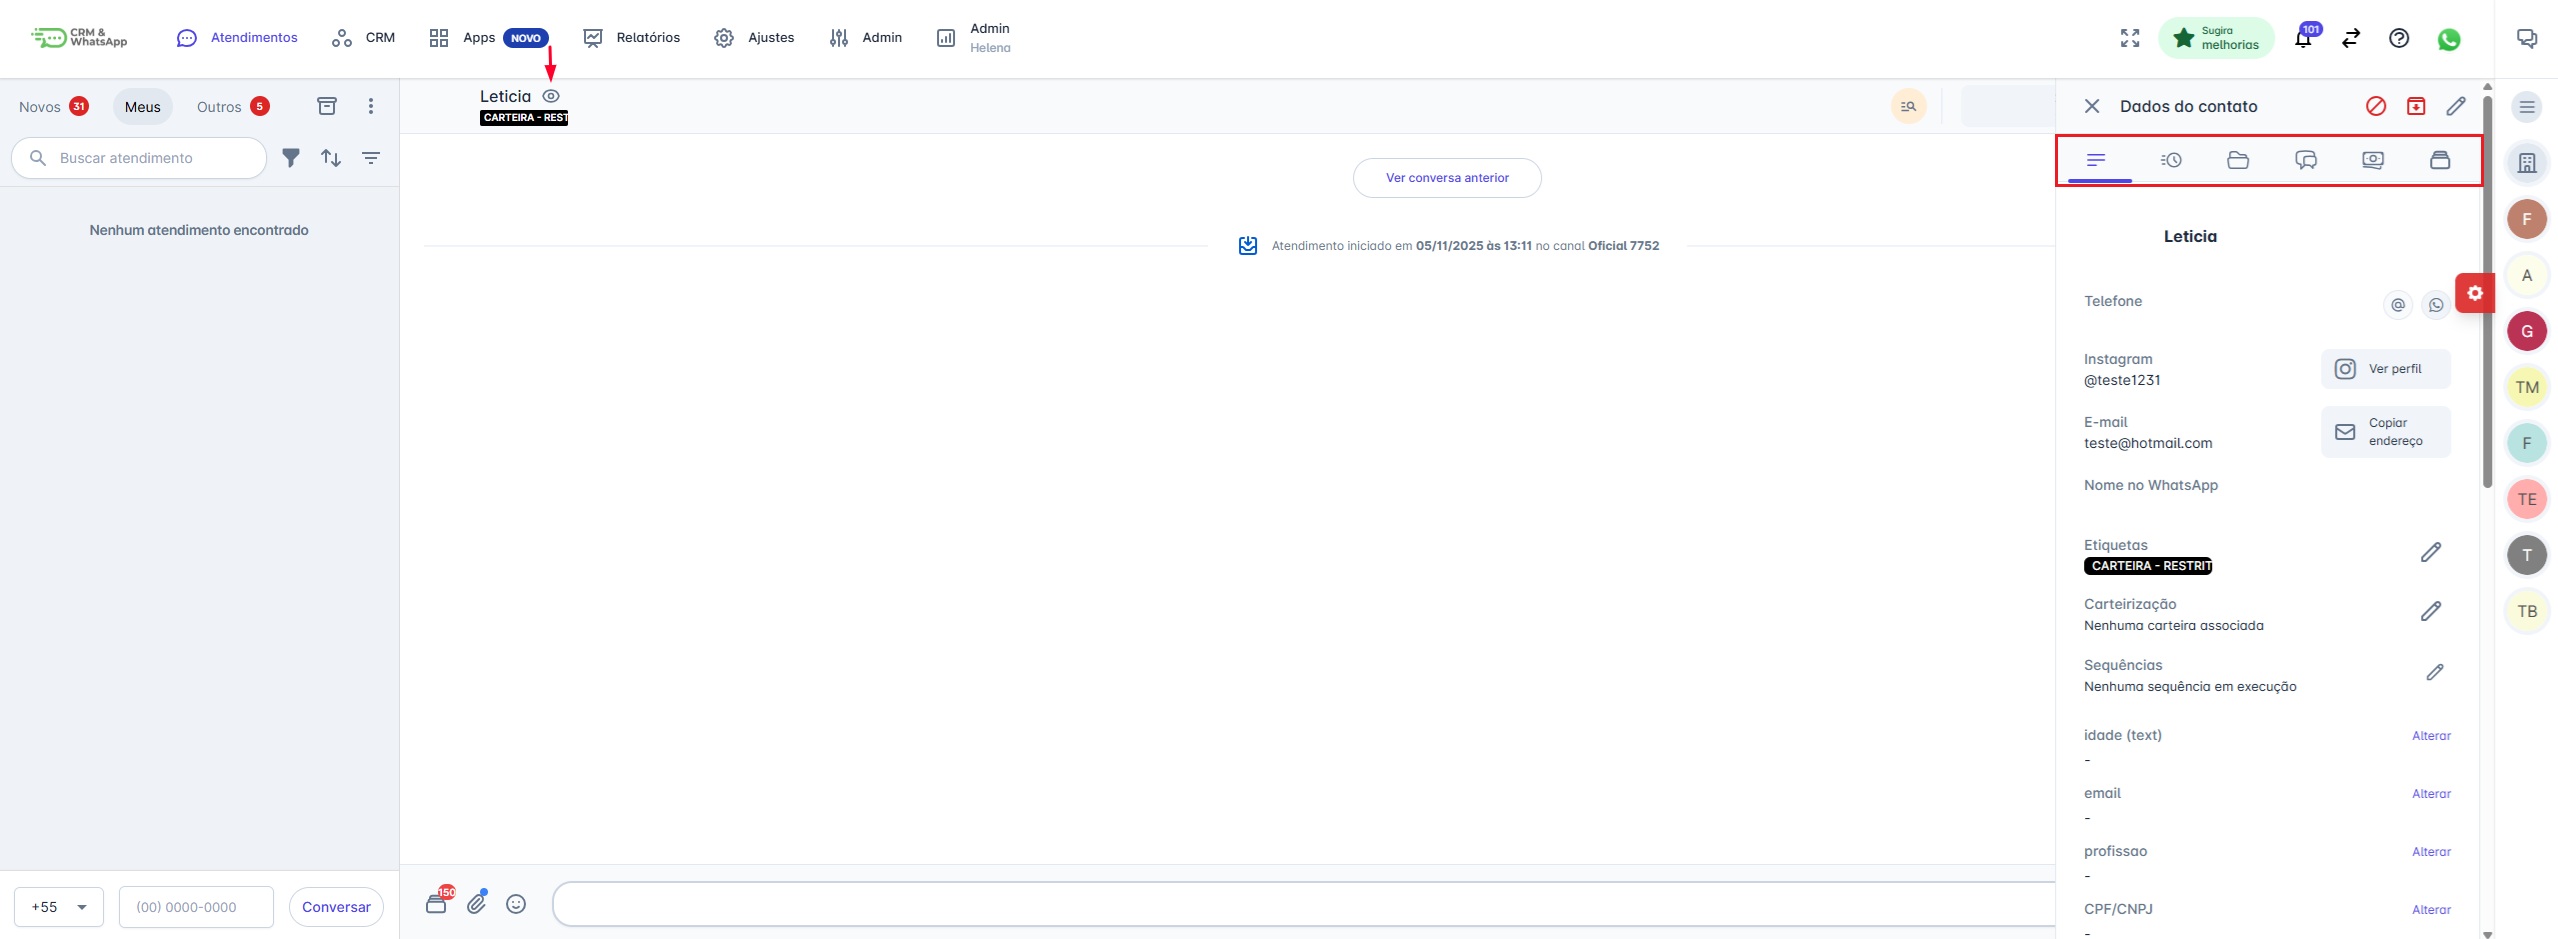Click Ver conversa anterior button
Viewport: 2558px width, 939px height.
pyautogui.click(x=1446, y=178)
